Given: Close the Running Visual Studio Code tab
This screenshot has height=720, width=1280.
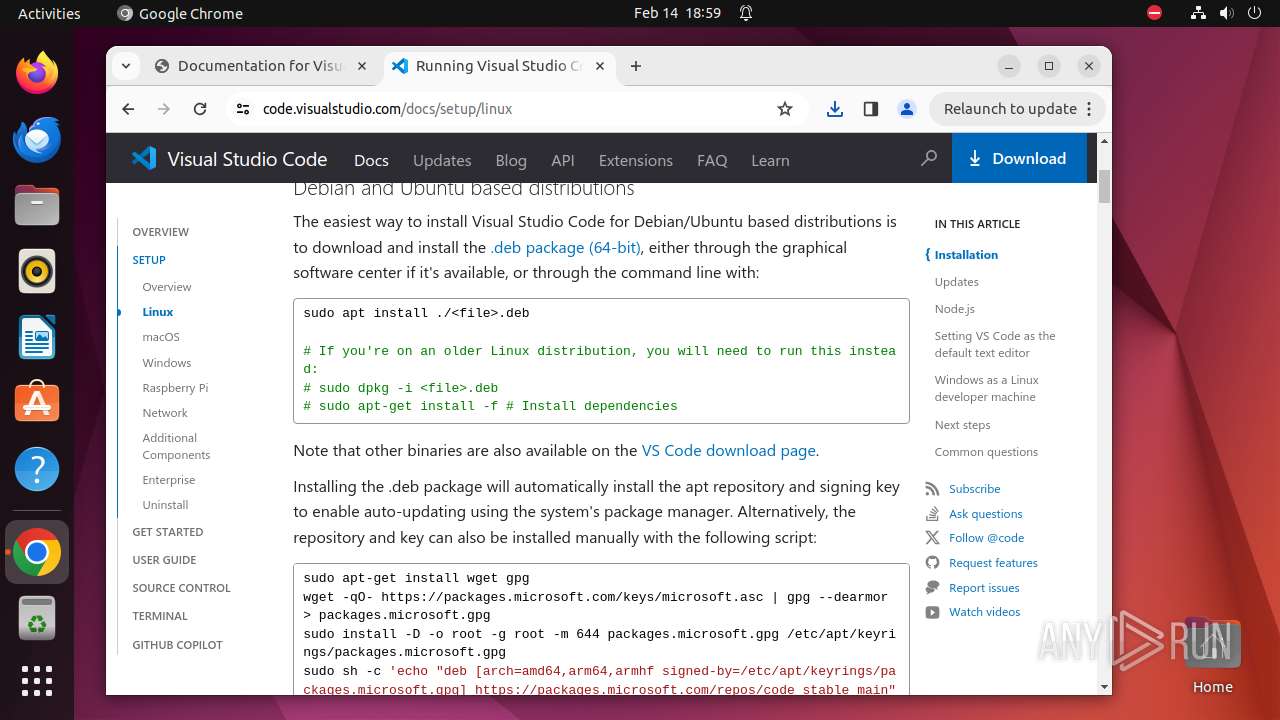Looking at the screenshot, I should [600, 66].
